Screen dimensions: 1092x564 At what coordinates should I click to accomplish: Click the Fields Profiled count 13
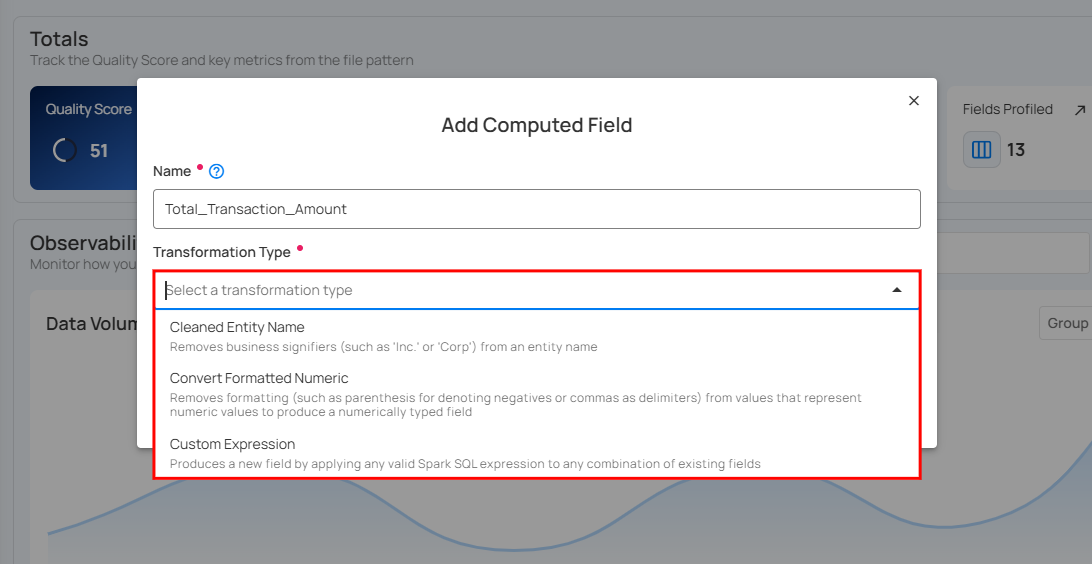click(x=1016, y=150)
